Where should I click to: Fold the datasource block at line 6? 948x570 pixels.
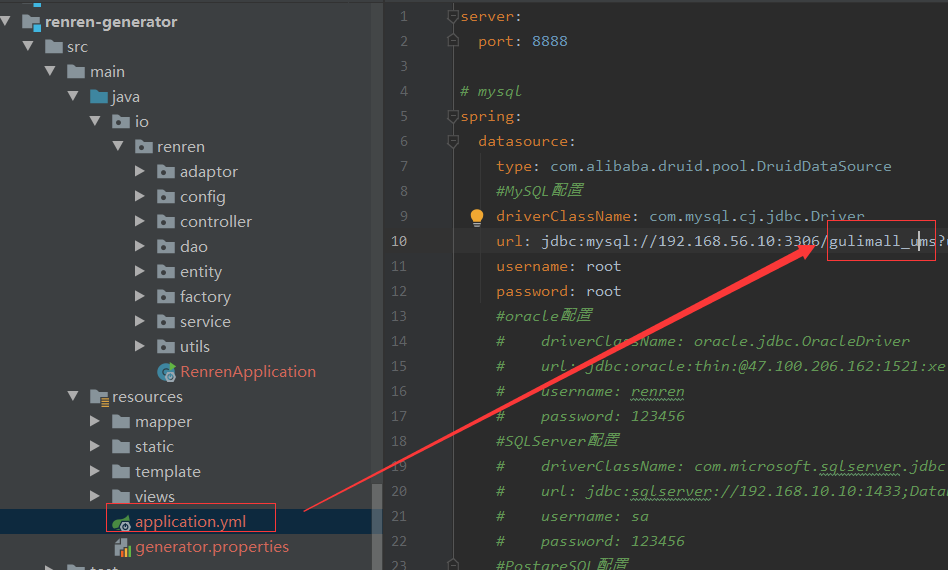pyautogui.click(x=453, y=141)
